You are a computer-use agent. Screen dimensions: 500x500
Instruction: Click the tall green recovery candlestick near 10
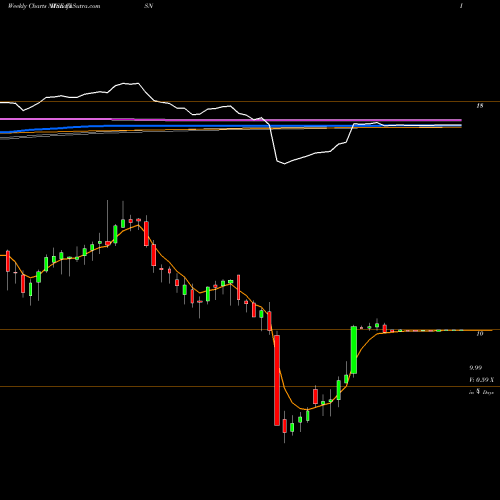tap(354, 350)
